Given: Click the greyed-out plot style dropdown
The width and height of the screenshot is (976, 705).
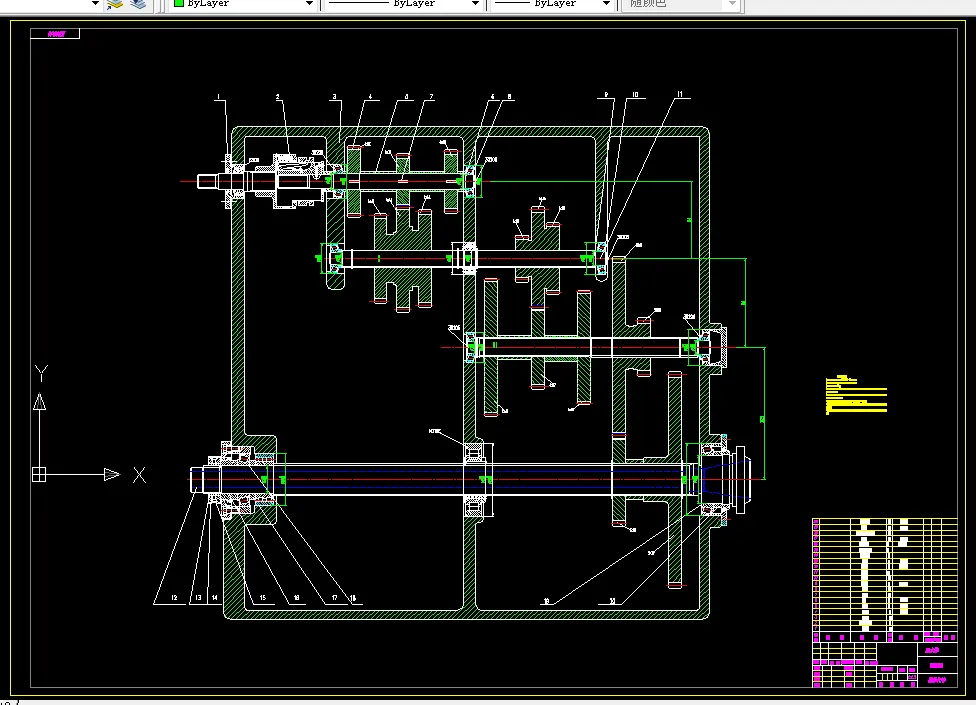Looking at the screenshot, I should coord(682,4).
